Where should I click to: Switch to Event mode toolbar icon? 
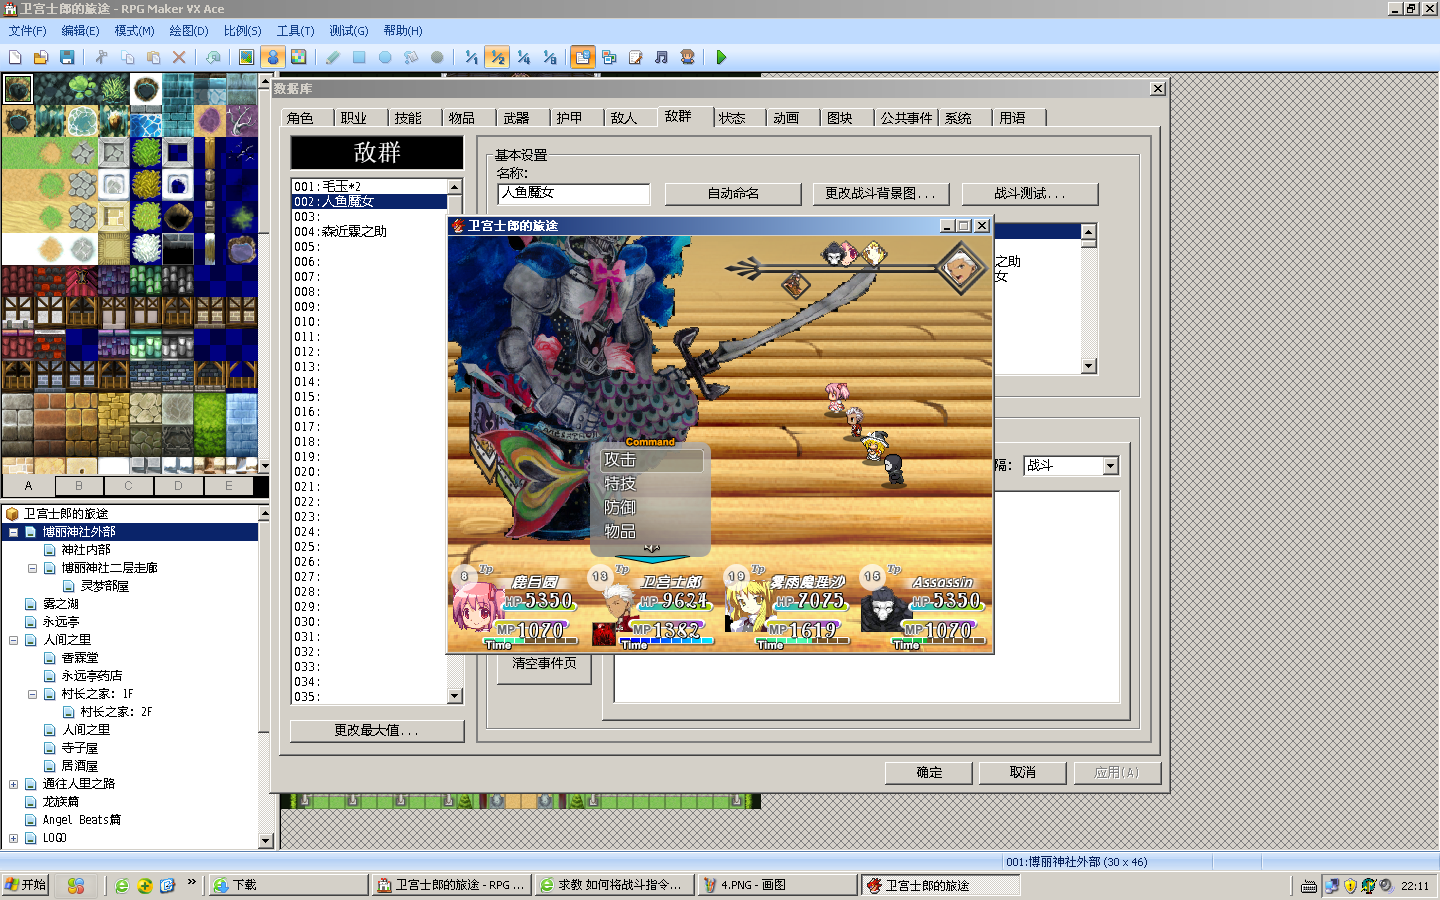(272, 58)
